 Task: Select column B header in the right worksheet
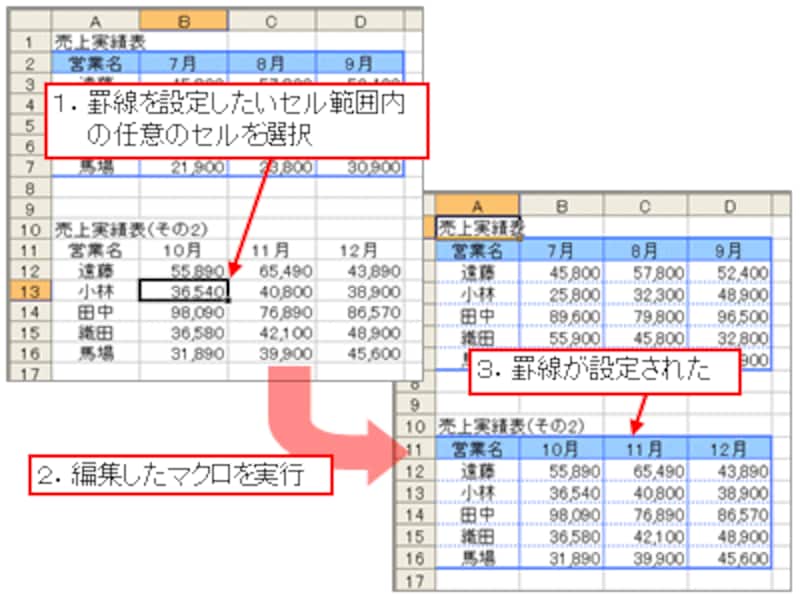click(x=561, y=206)
